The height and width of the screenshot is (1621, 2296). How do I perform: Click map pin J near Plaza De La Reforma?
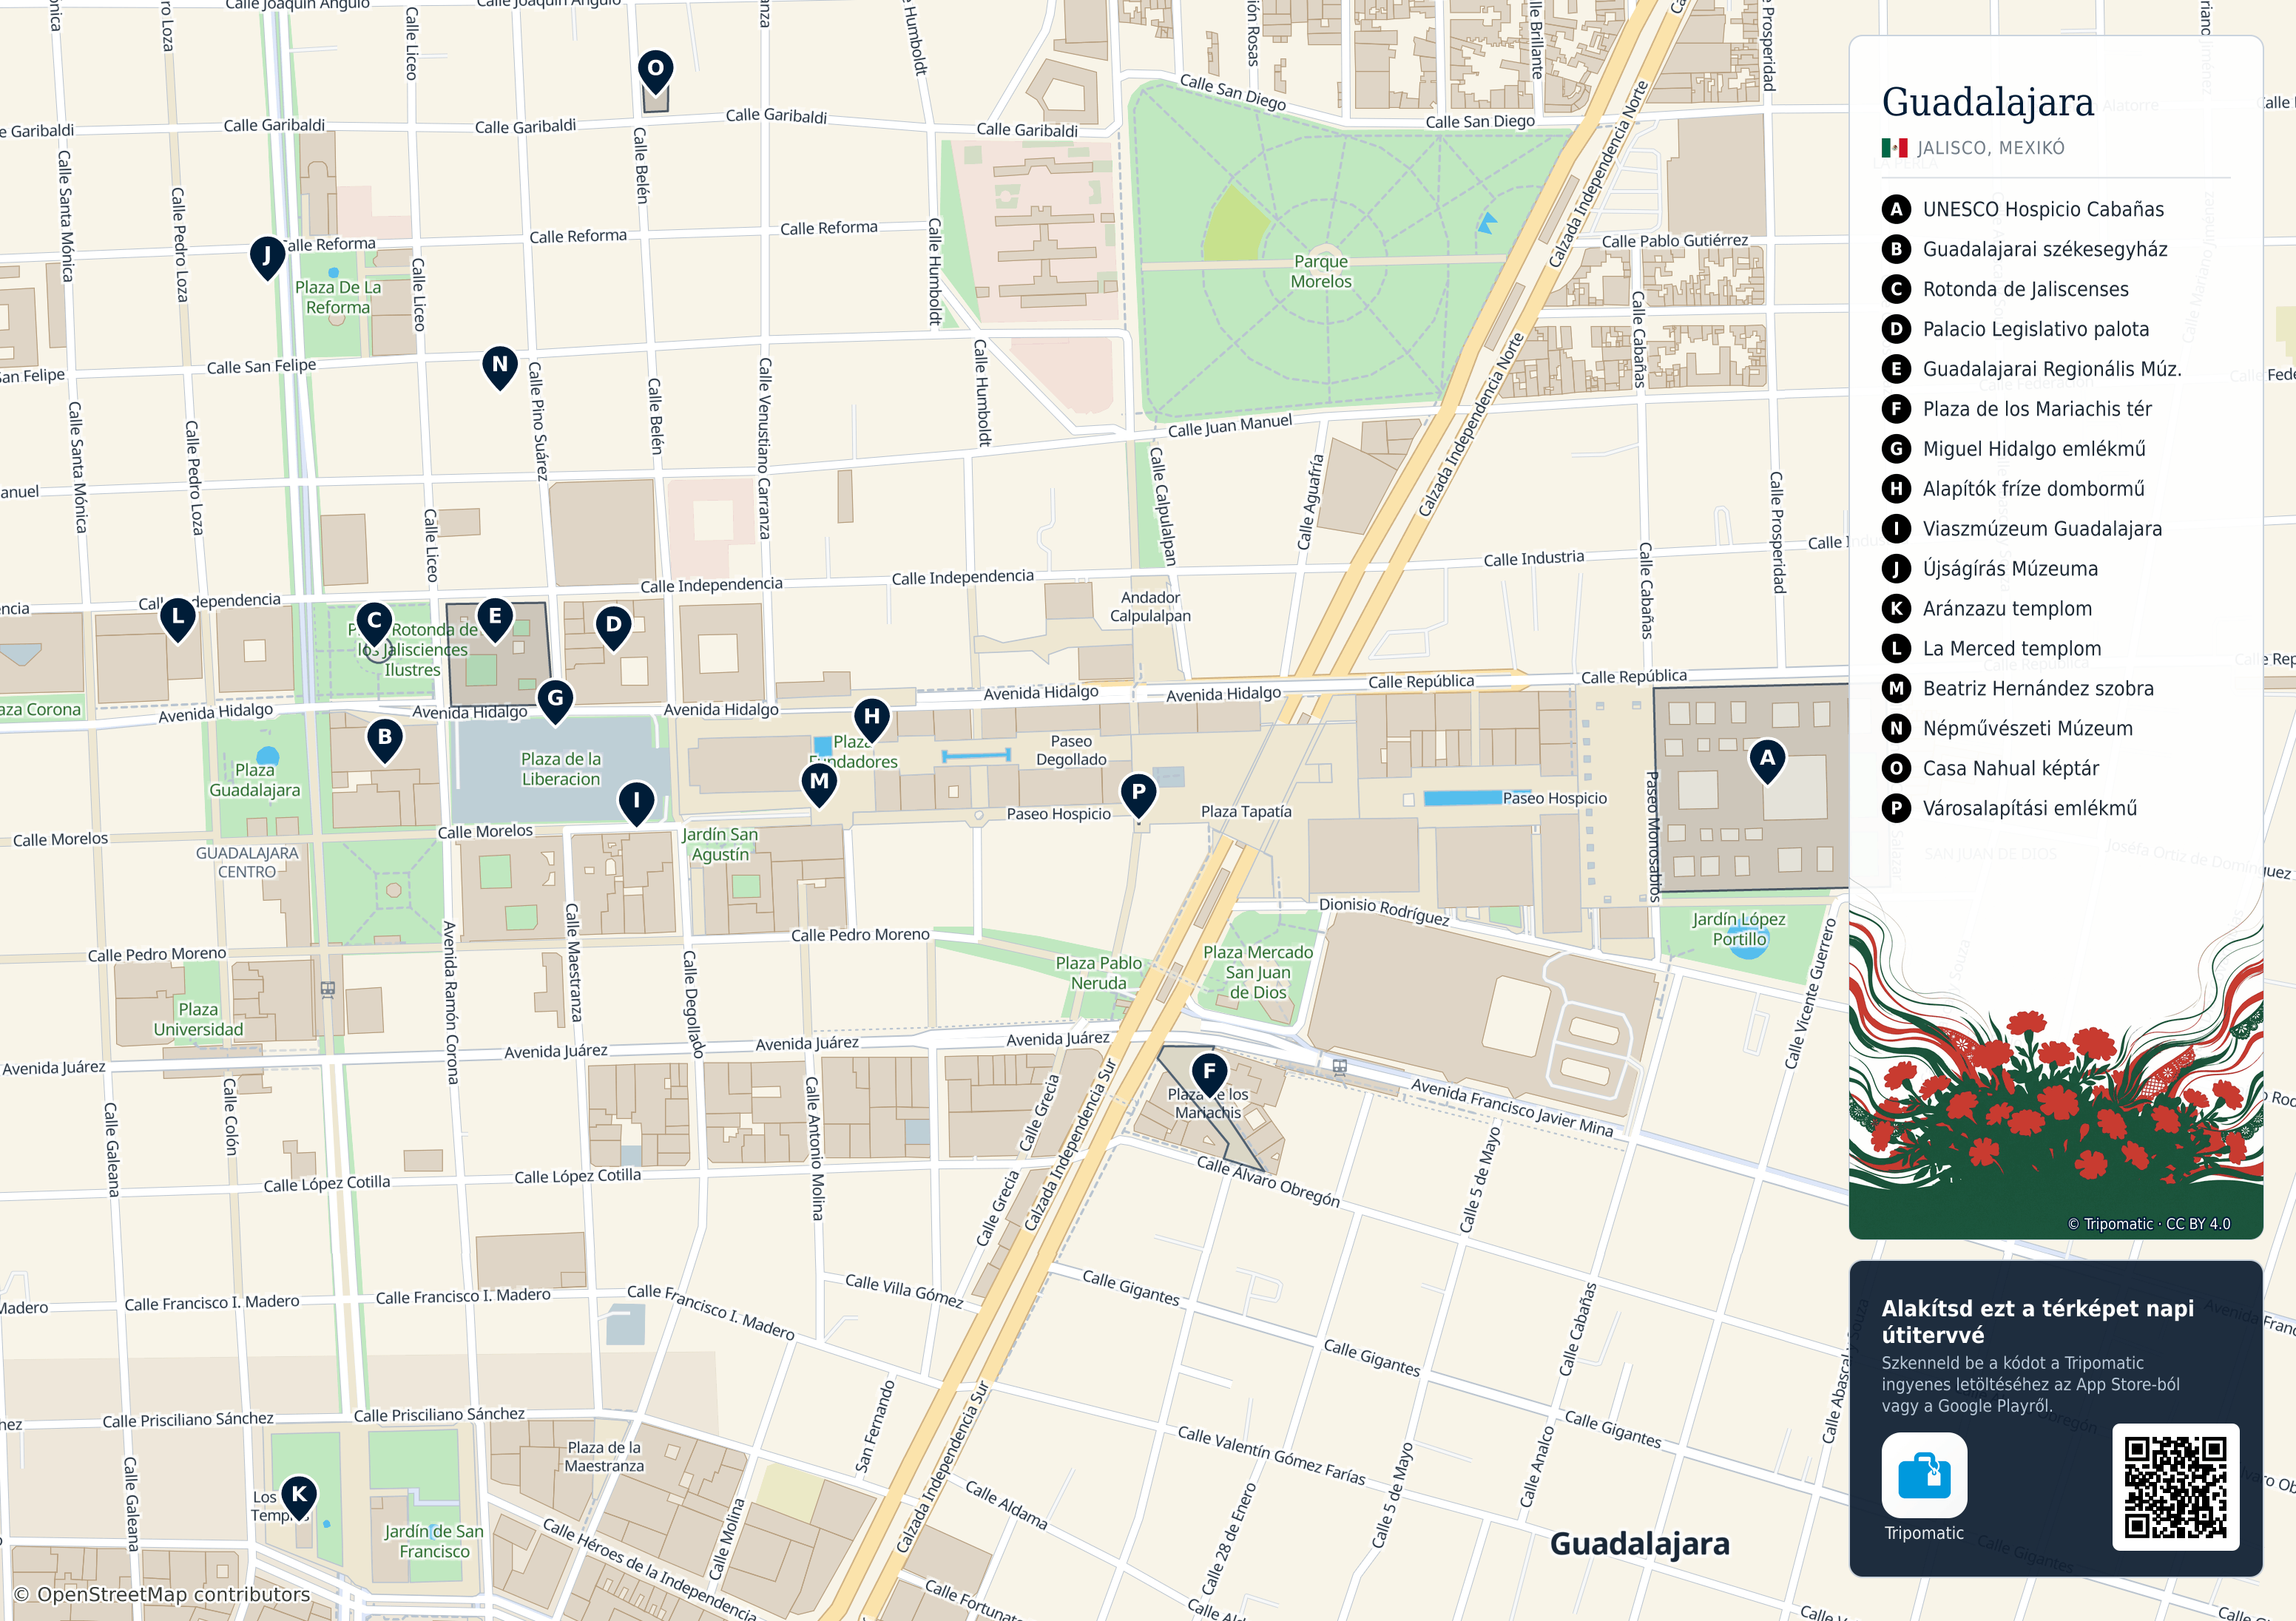coord(267,257)
